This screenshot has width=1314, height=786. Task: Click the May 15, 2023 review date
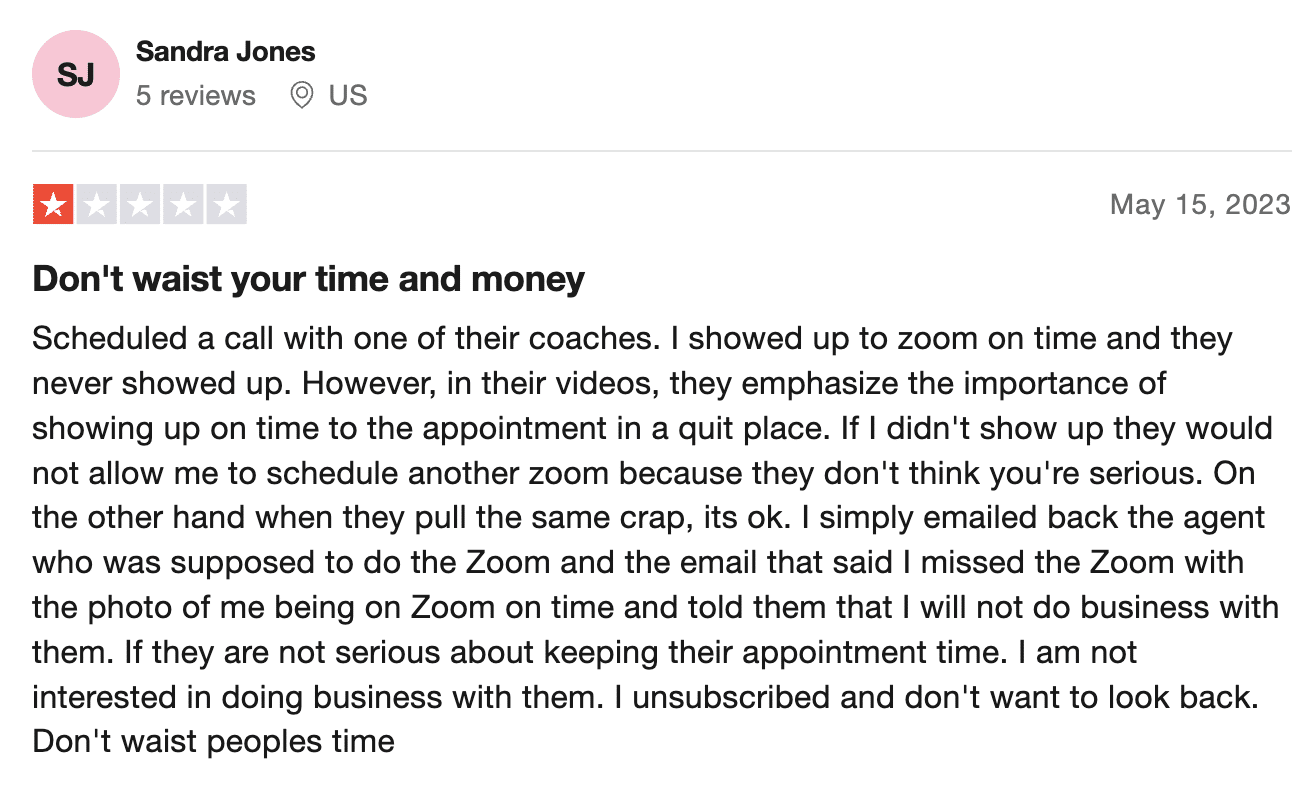tap(1201, 205)
